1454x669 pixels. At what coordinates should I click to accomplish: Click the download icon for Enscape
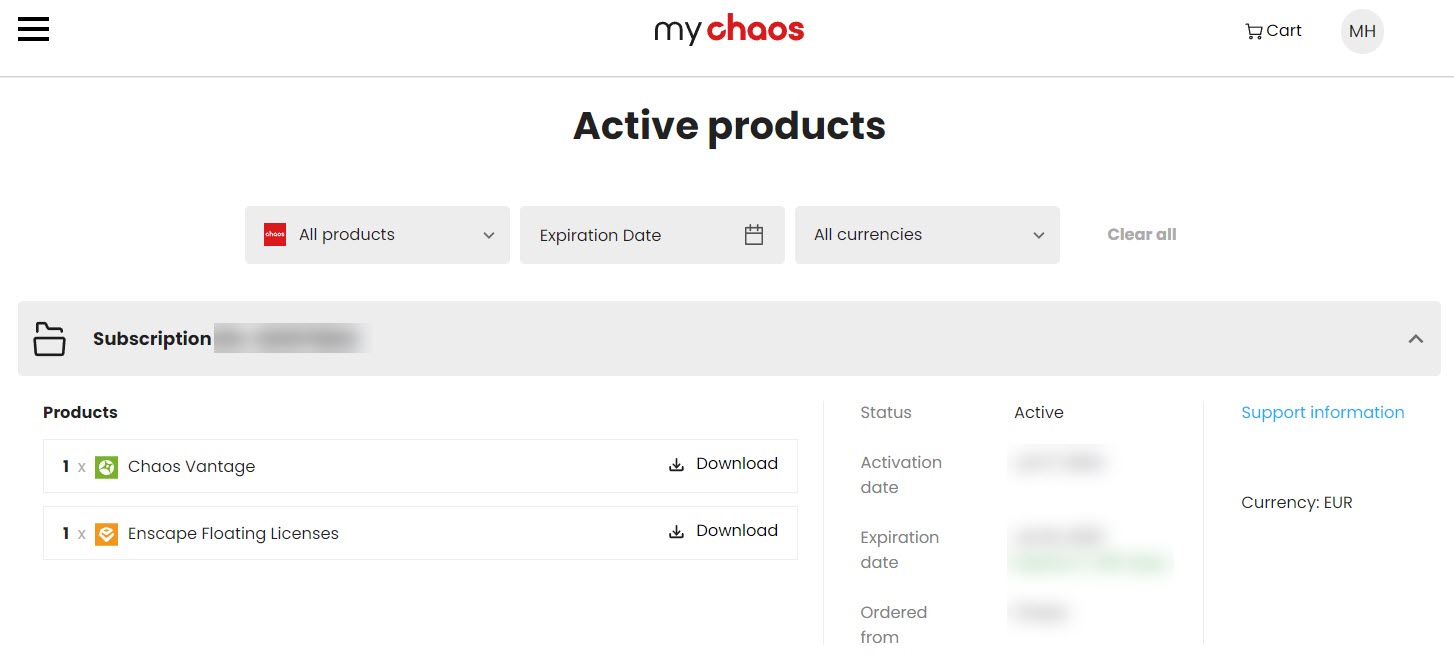[x=676, y=531]
